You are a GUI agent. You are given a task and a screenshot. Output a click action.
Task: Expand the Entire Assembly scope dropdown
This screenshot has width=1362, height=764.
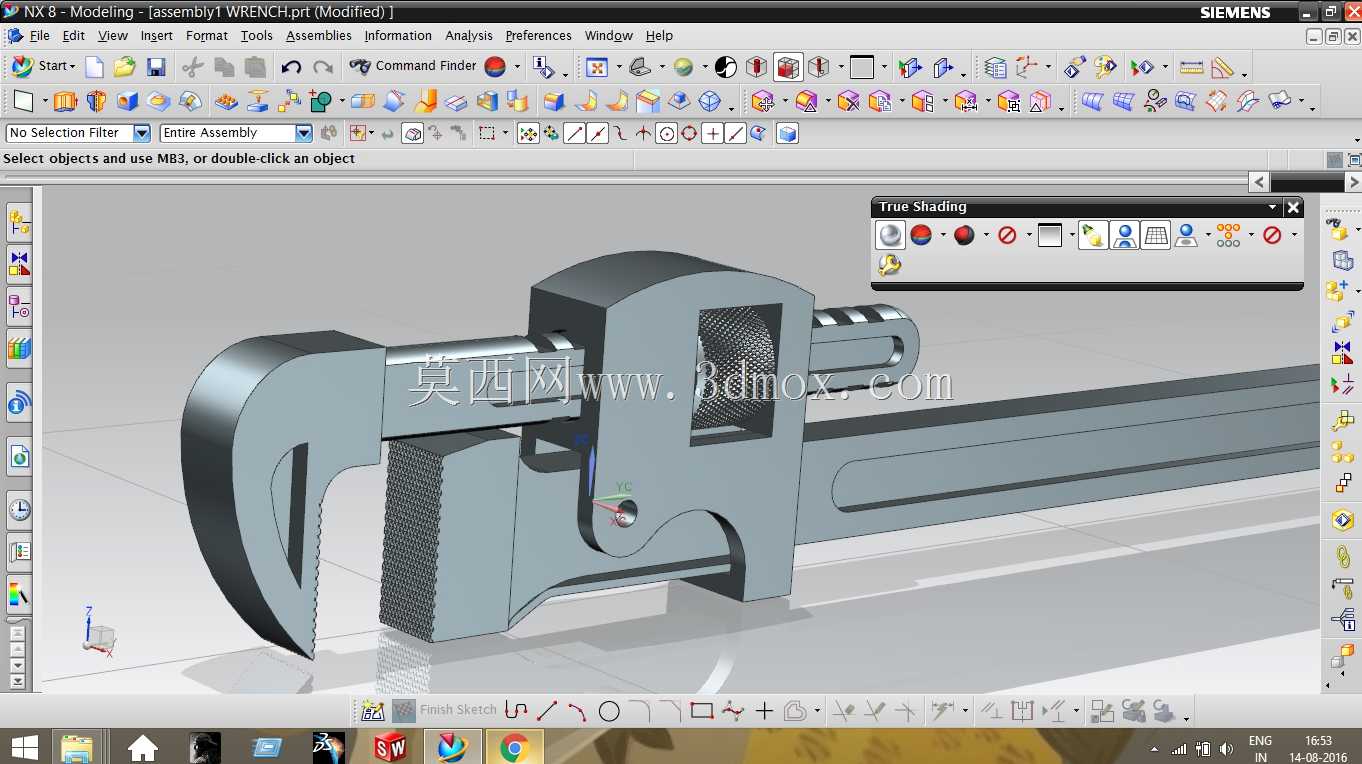click(236, 133)
